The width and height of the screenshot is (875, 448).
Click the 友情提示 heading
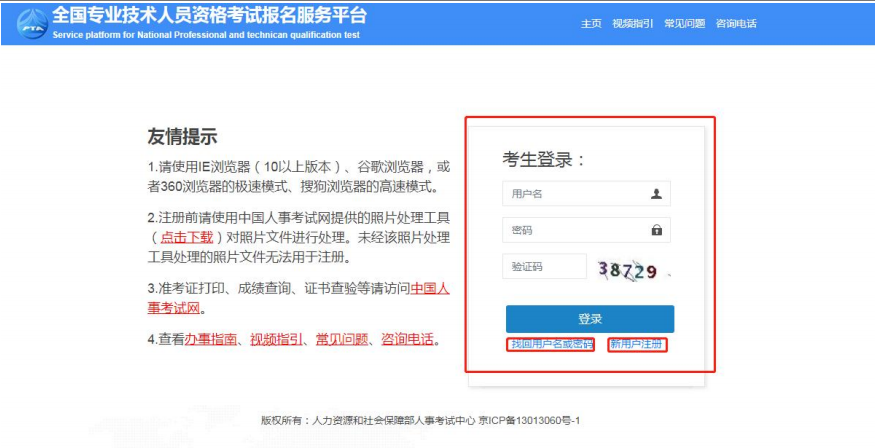182,136
